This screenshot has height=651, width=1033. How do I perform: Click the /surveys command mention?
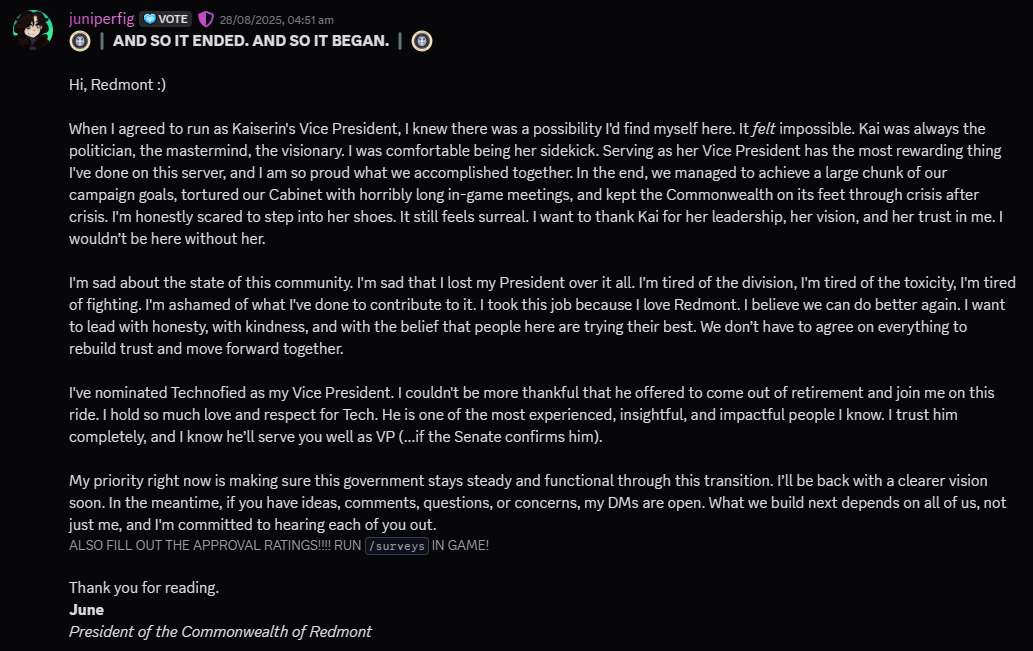397,545
